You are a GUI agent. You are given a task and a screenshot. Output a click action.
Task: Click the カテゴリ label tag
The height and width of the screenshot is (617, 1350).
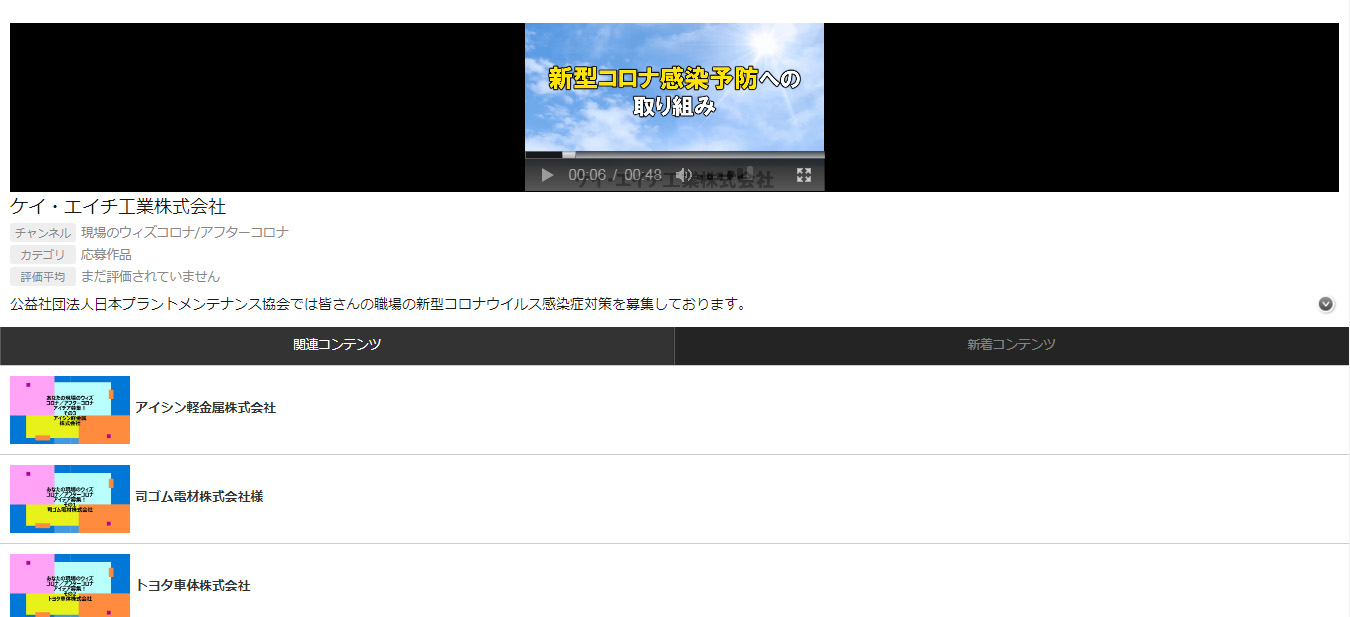tap(43, 254)
